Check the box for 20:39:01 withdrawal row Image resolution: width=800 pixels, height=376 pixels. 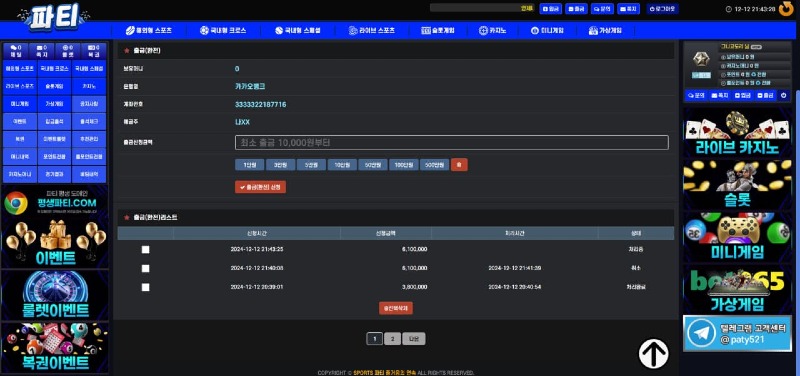coord(145,287)
